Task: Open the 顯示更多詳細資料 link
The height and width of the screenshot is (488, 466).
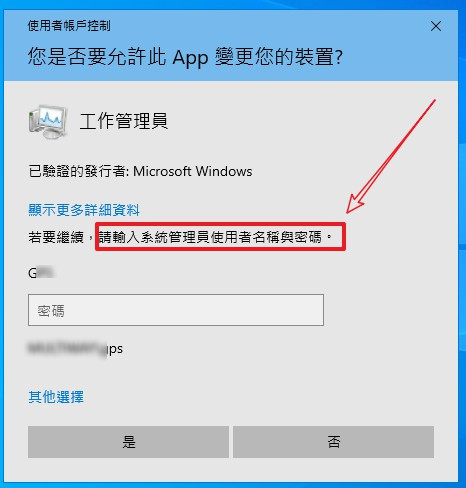Action: tap(84, 210)
